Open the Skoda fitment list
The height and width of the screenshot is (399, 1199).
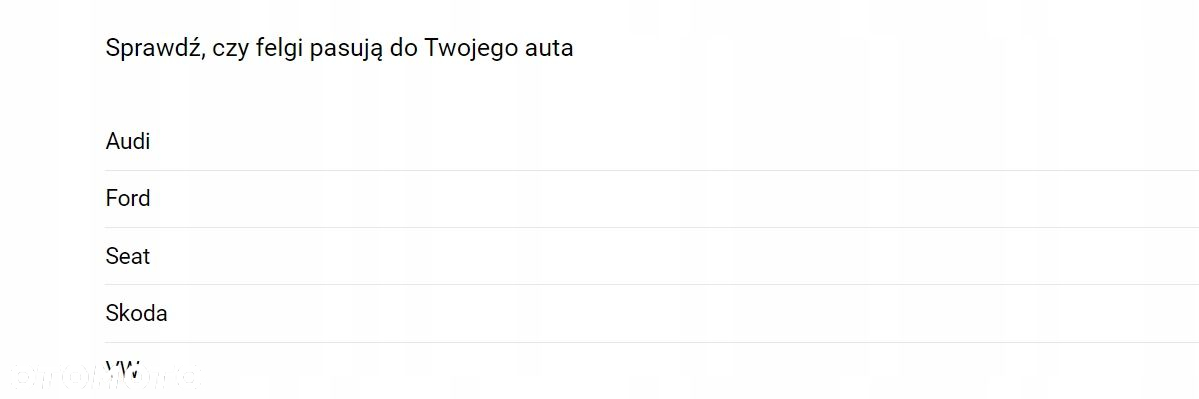point(651,313)
